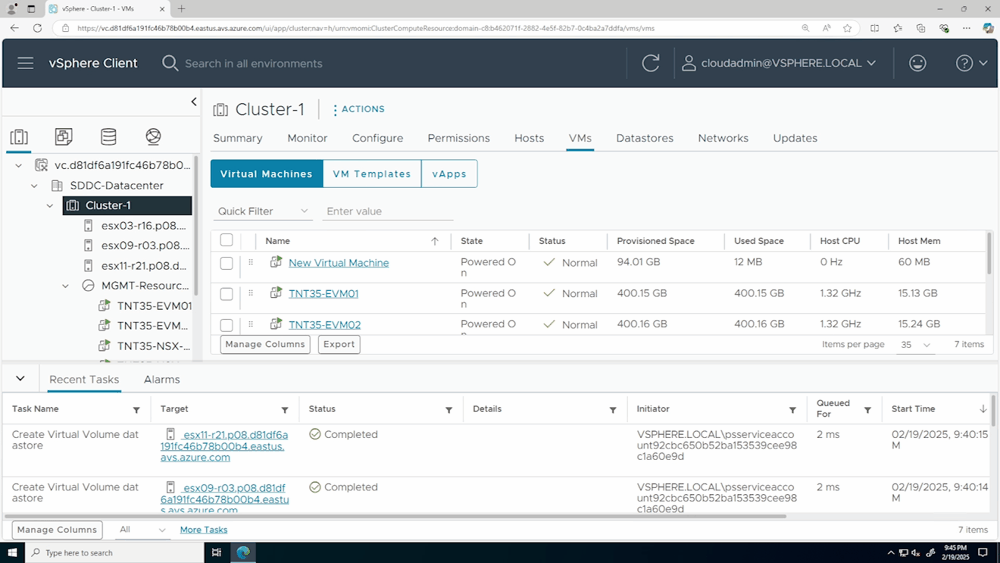Viewport: 1000px width, 563px height.
Task: Open the cloudadmin user account dropdown
Action: point(779,63)
